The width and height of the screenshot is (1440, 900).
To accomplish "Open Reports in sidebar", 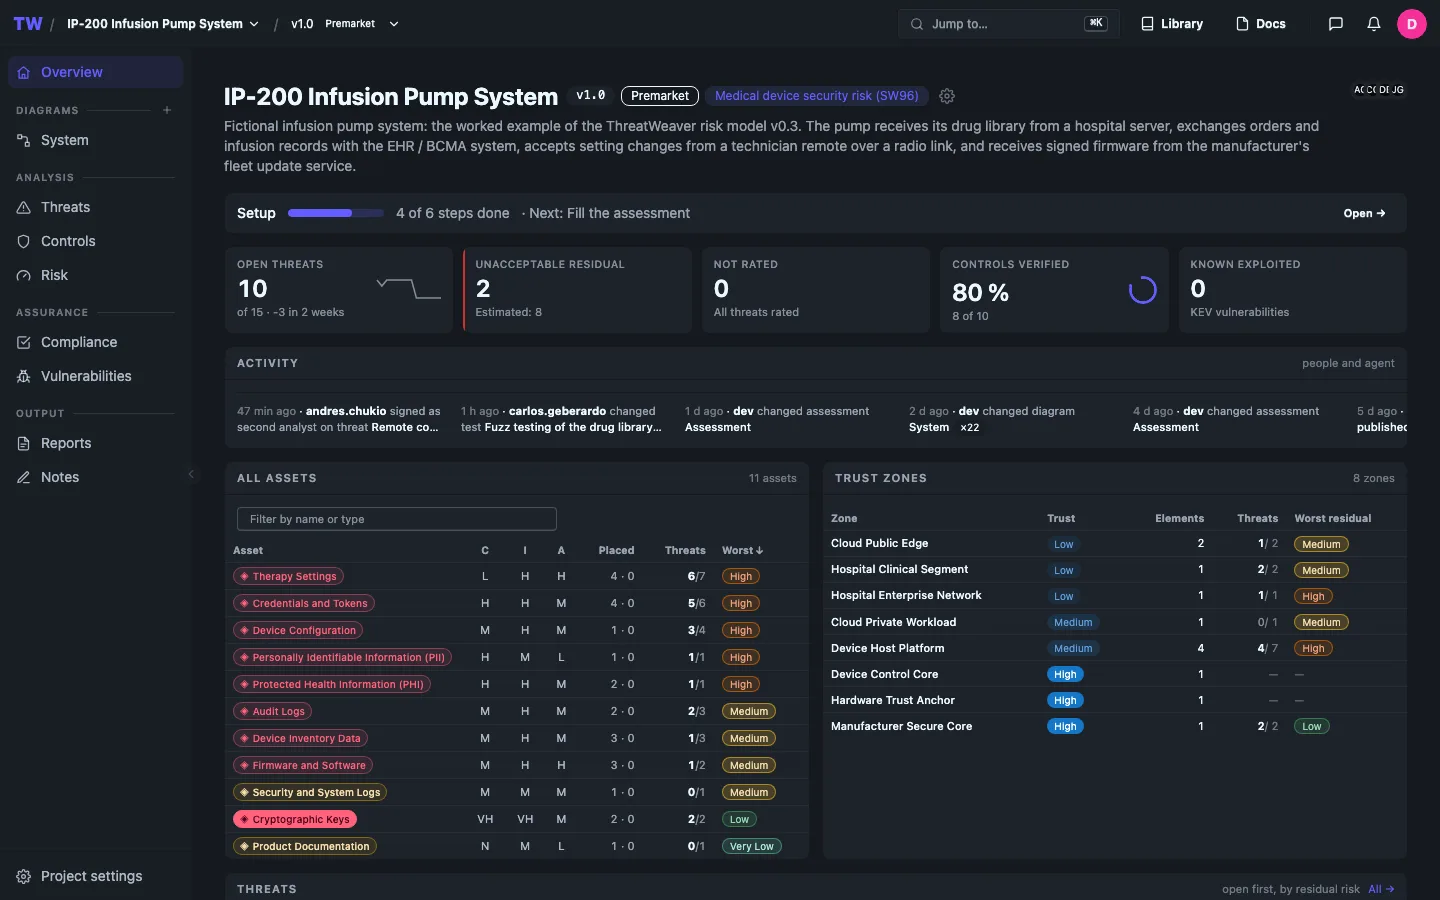I will coord(95,443).
